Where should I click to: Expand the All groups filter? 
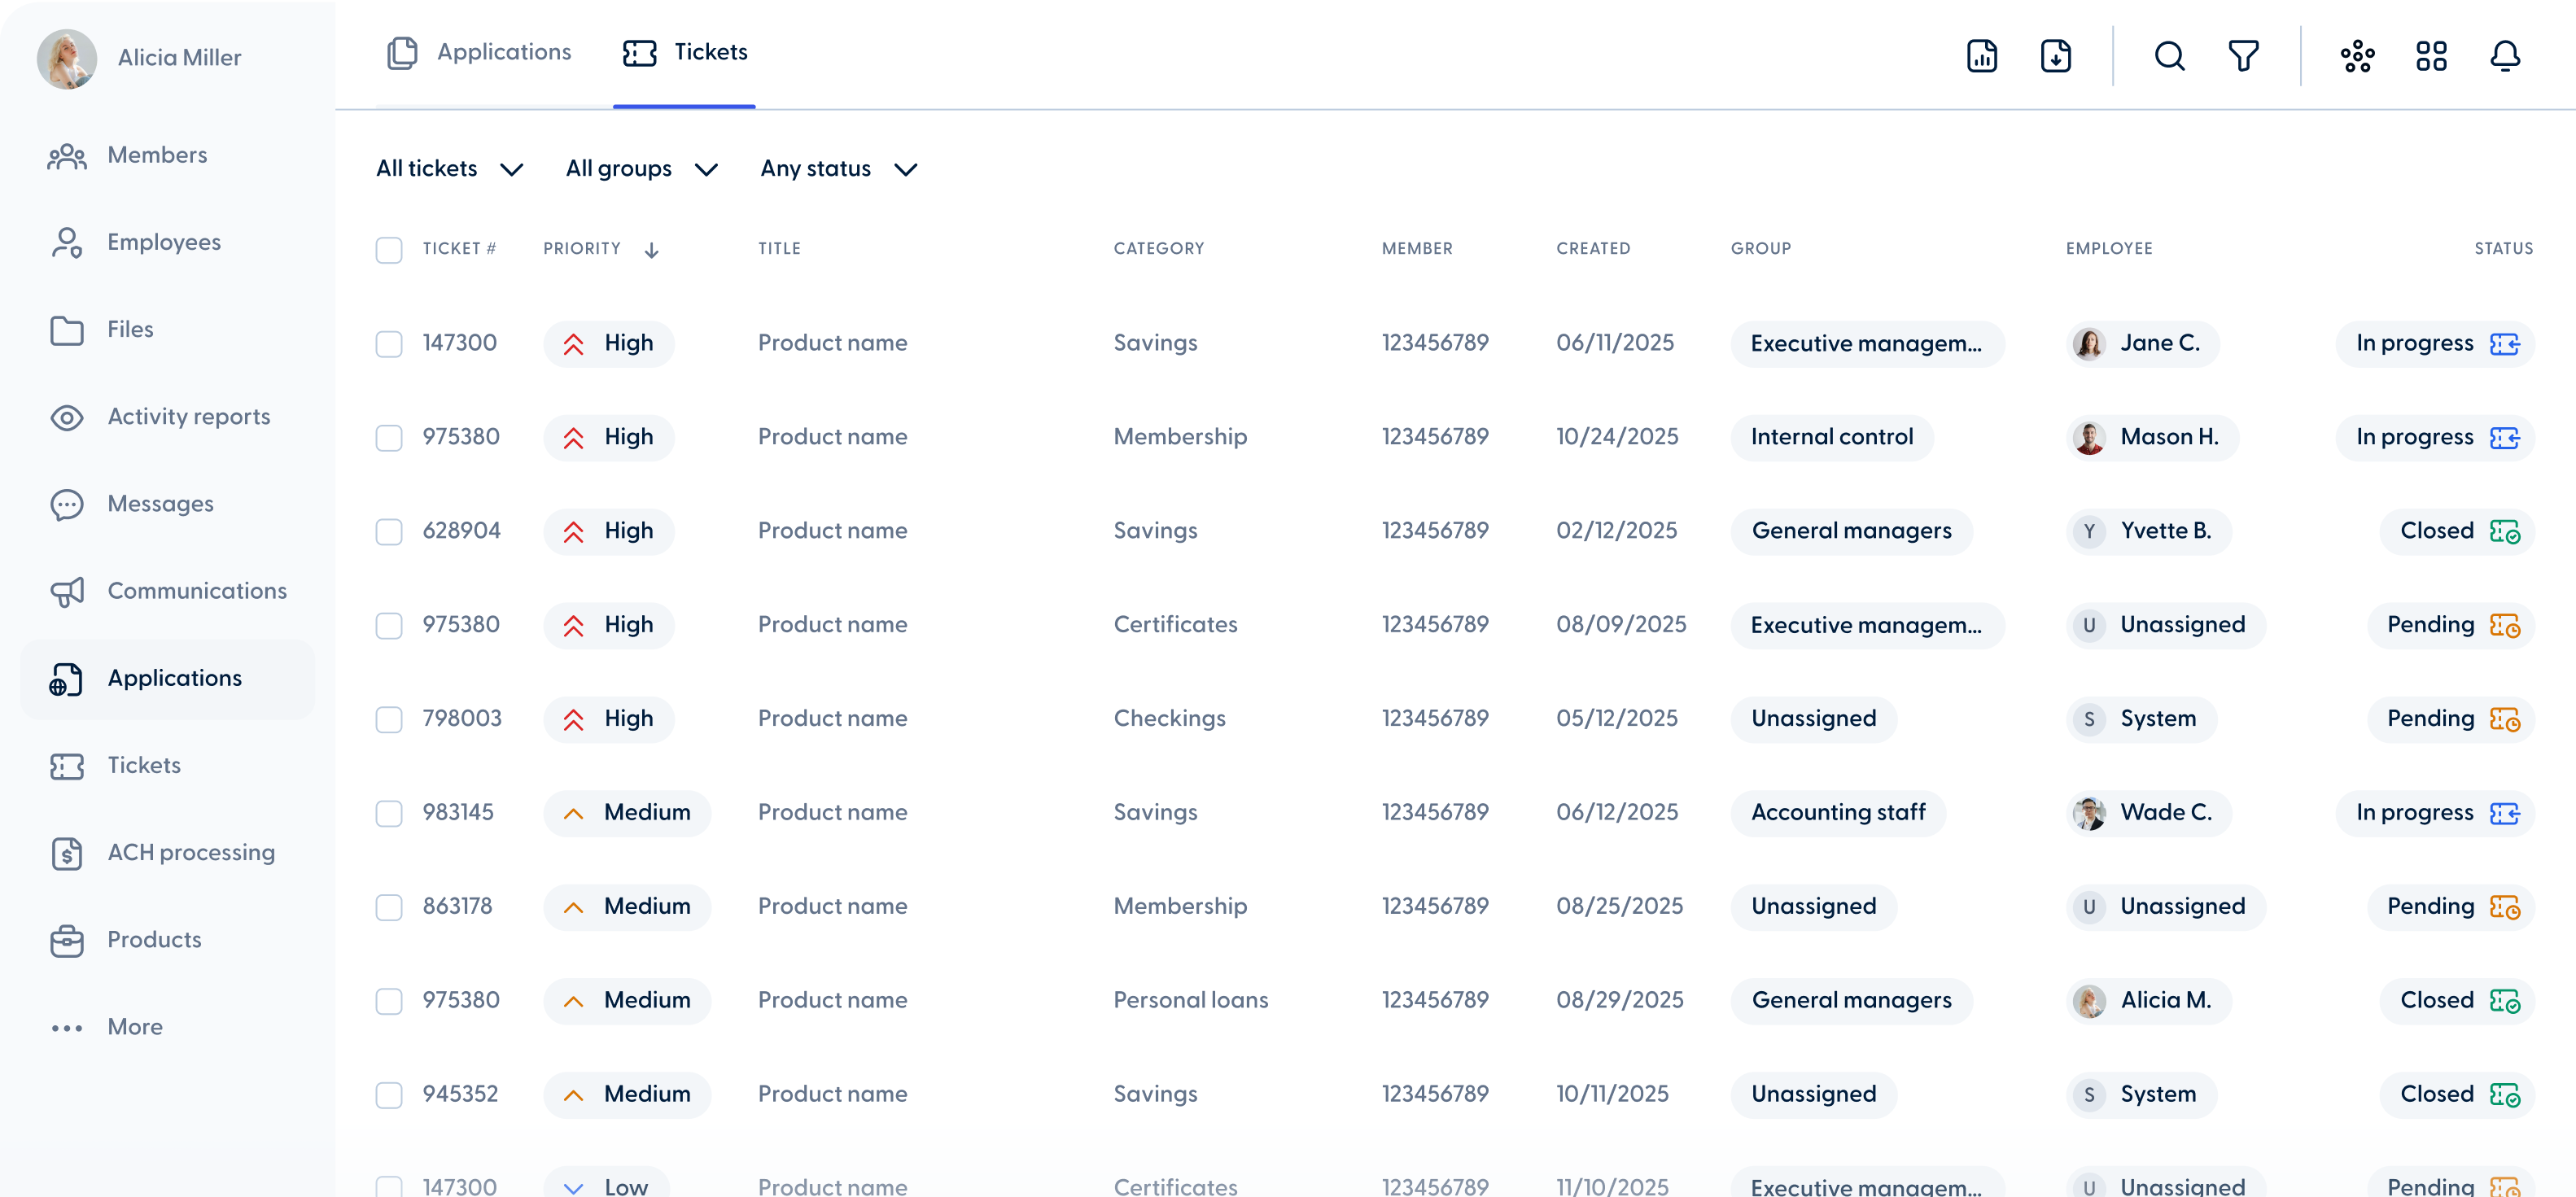pos(641,168)
